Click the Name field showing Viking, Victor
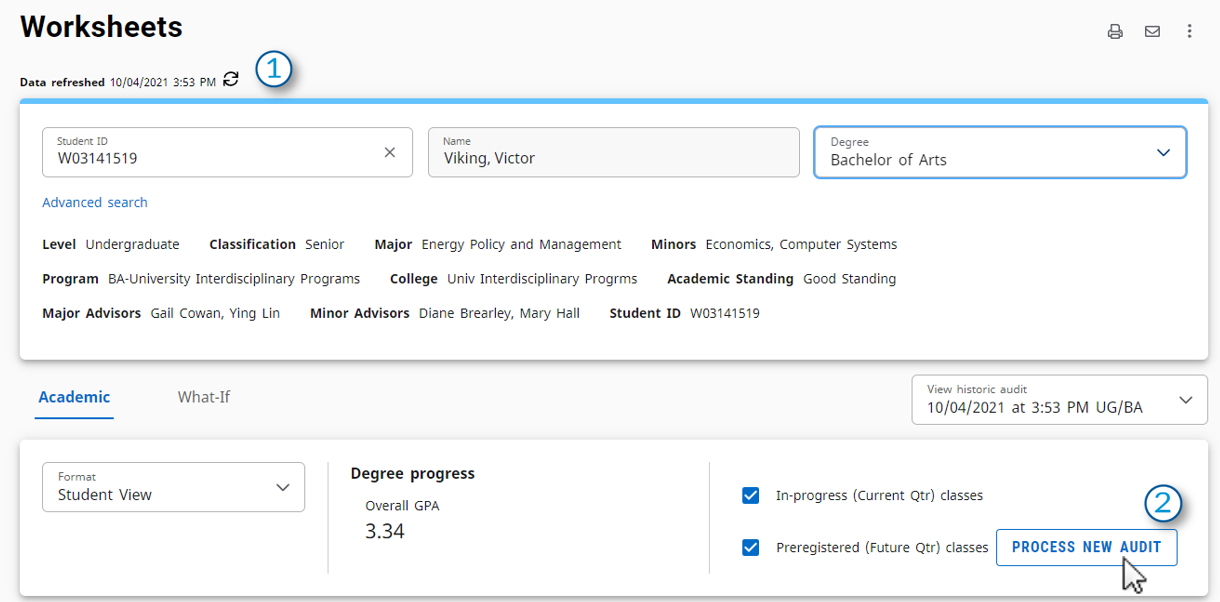 click(x=614, y=152)
